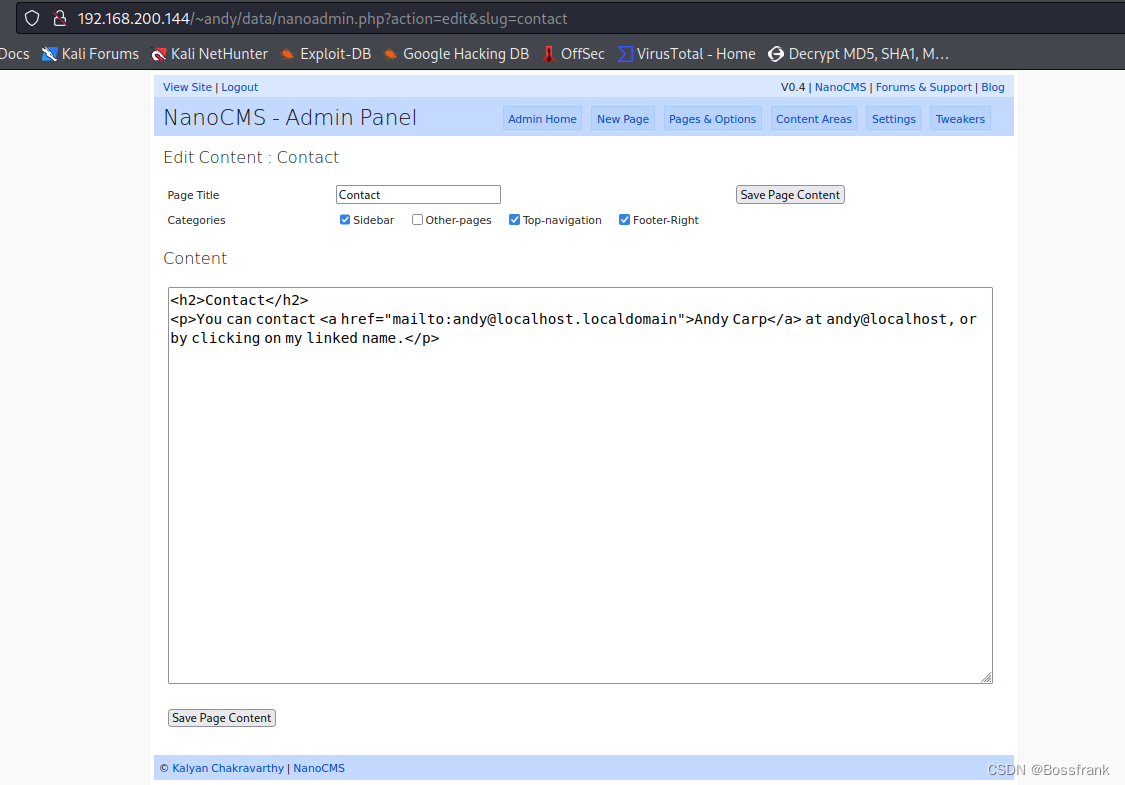Go to Admin Home tab
1125x785 pixels.
[542, 119]
